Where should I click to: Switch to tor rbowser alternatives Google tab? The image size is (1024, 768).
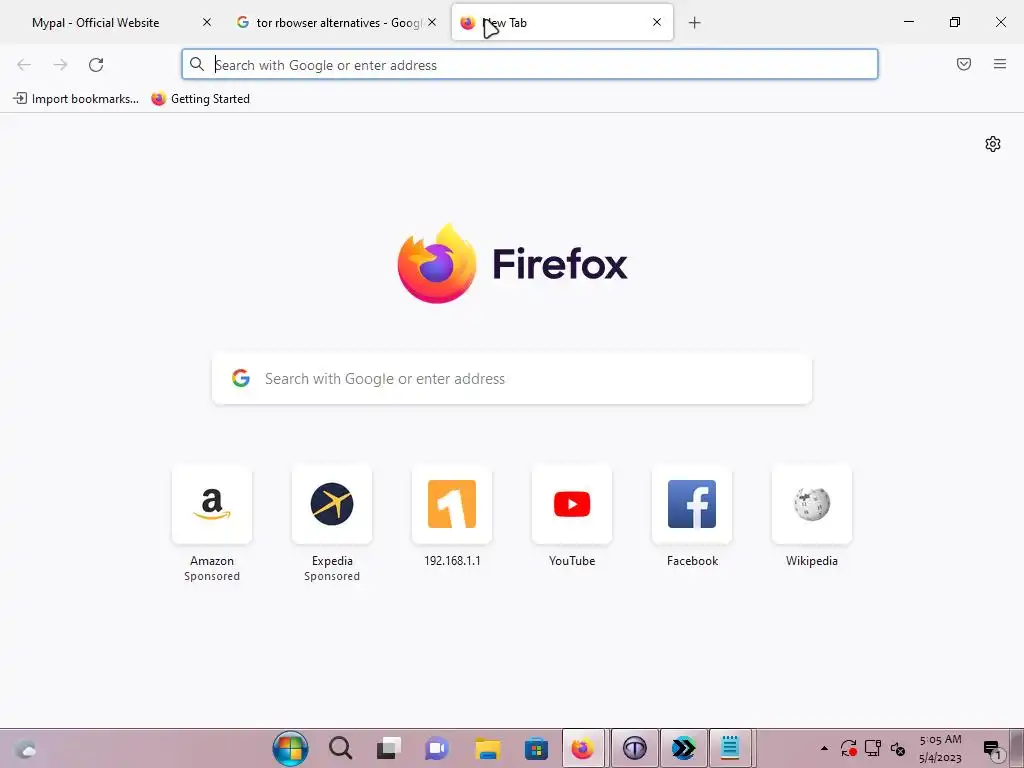pos(338,23)
